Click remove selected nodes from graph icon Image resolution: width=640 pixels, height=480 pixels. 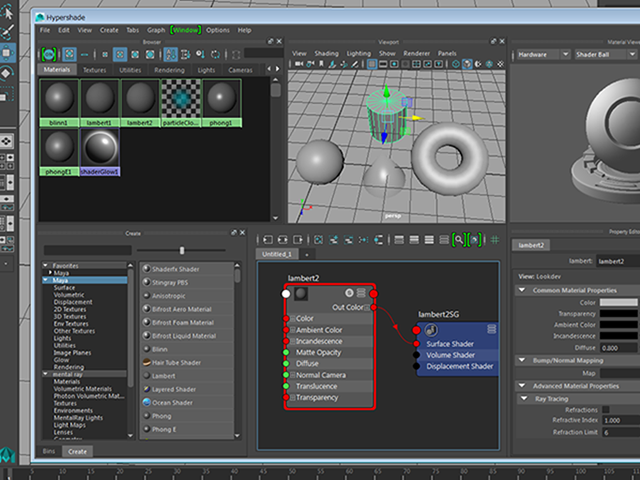coord(348,240)
